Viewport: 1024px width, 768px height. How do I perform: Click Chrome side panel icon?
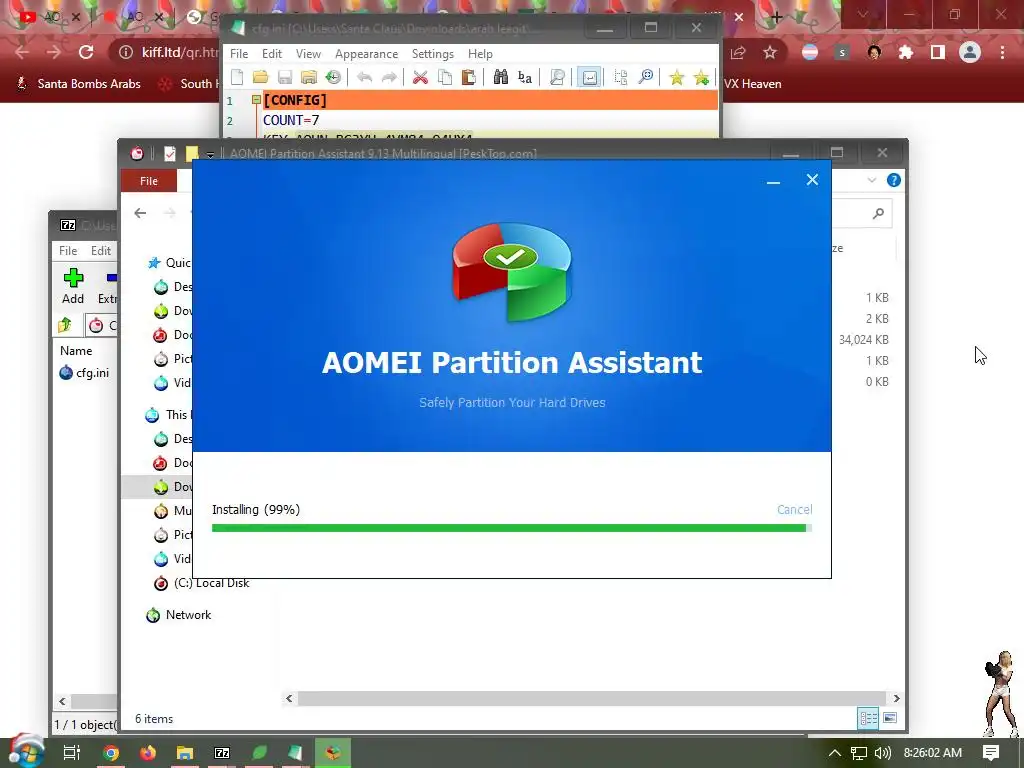[x=938, y=52]
